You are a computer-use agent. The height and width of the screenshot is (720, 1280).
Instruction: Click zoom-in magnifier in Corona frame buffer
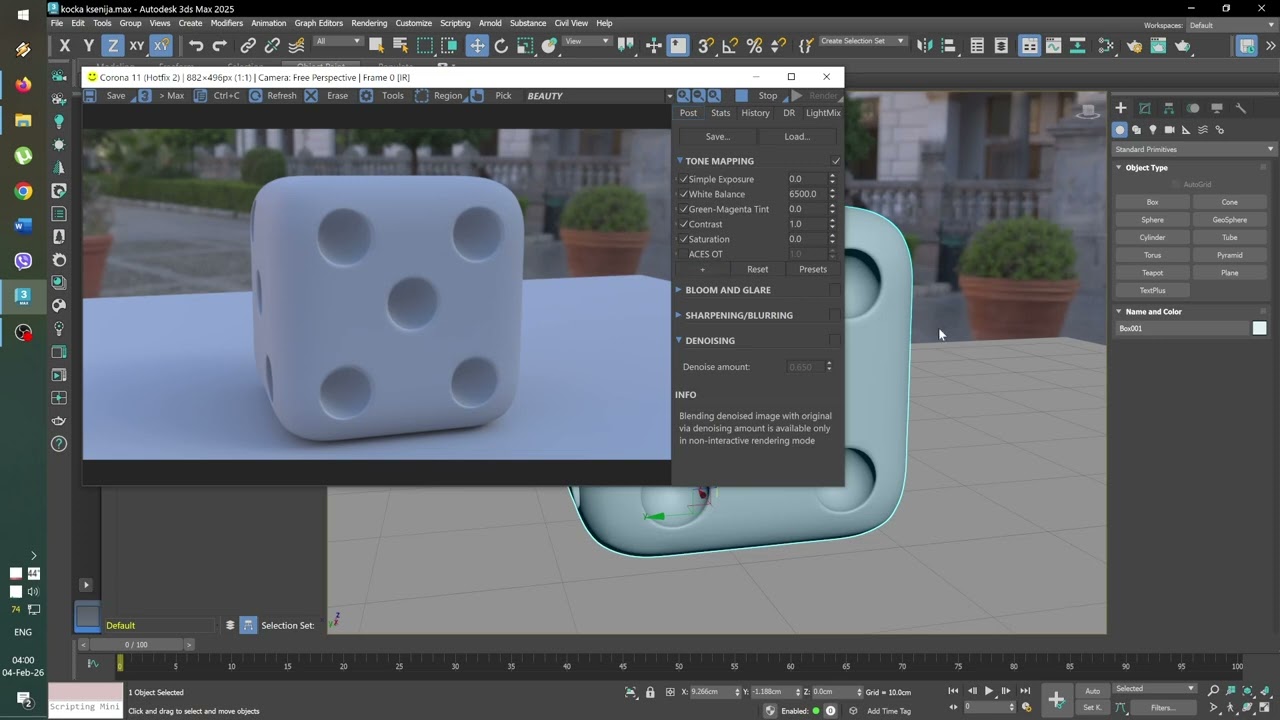pos(683,95)
